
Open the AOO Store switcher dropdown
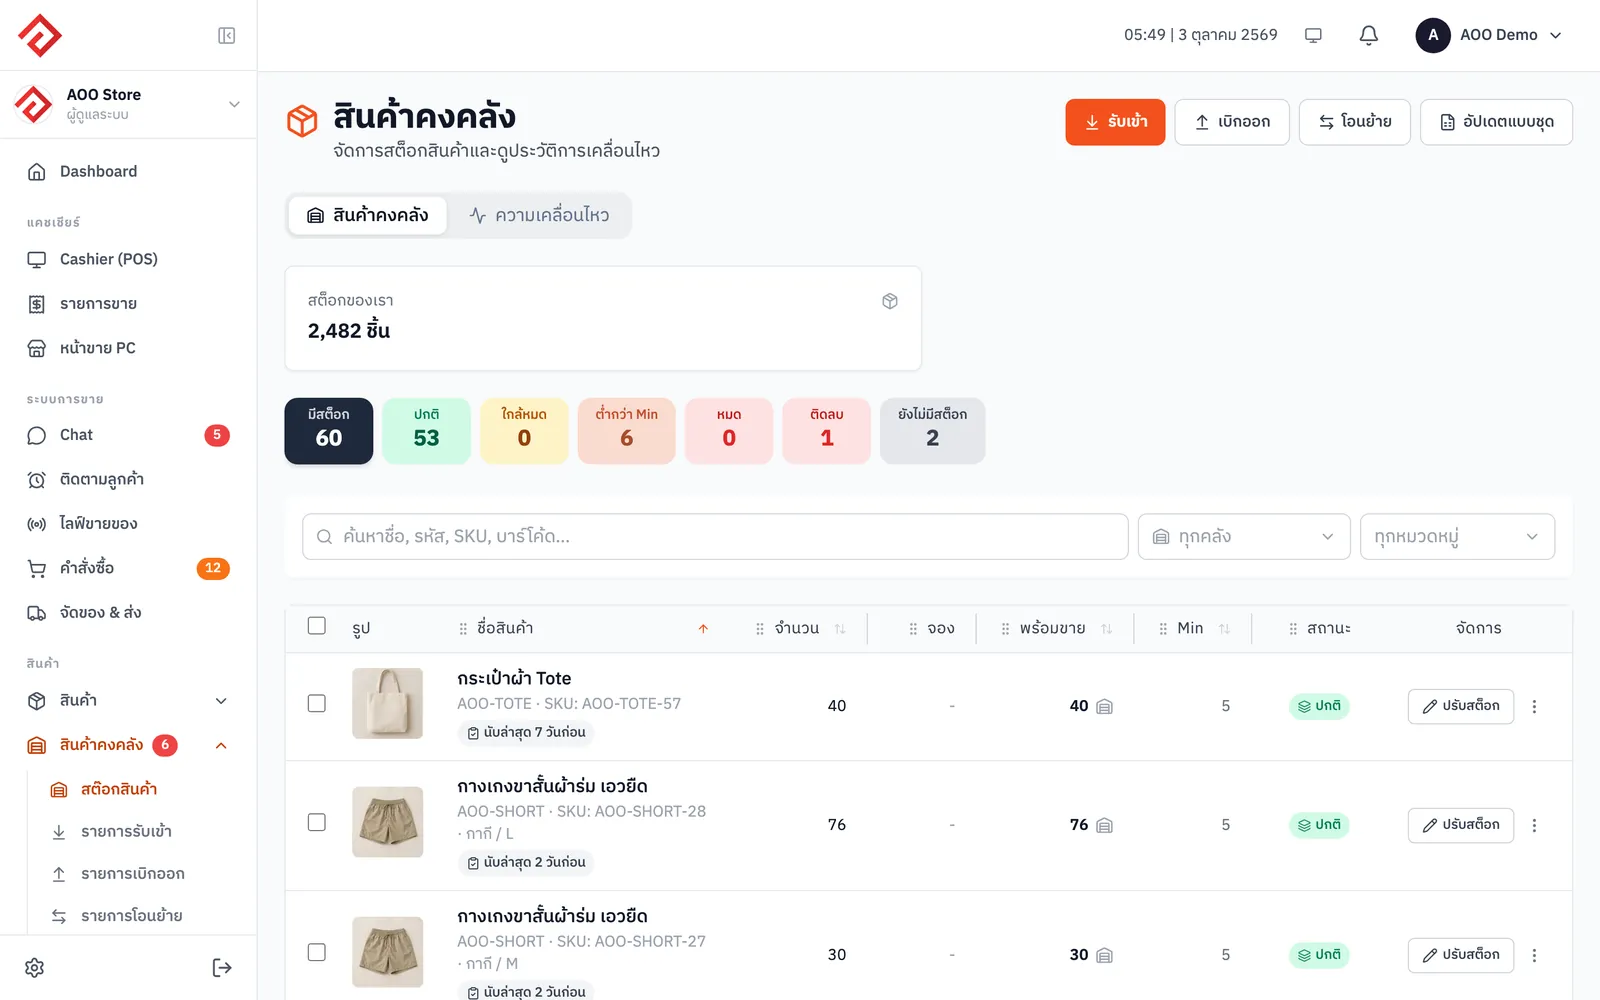point(128,104)
